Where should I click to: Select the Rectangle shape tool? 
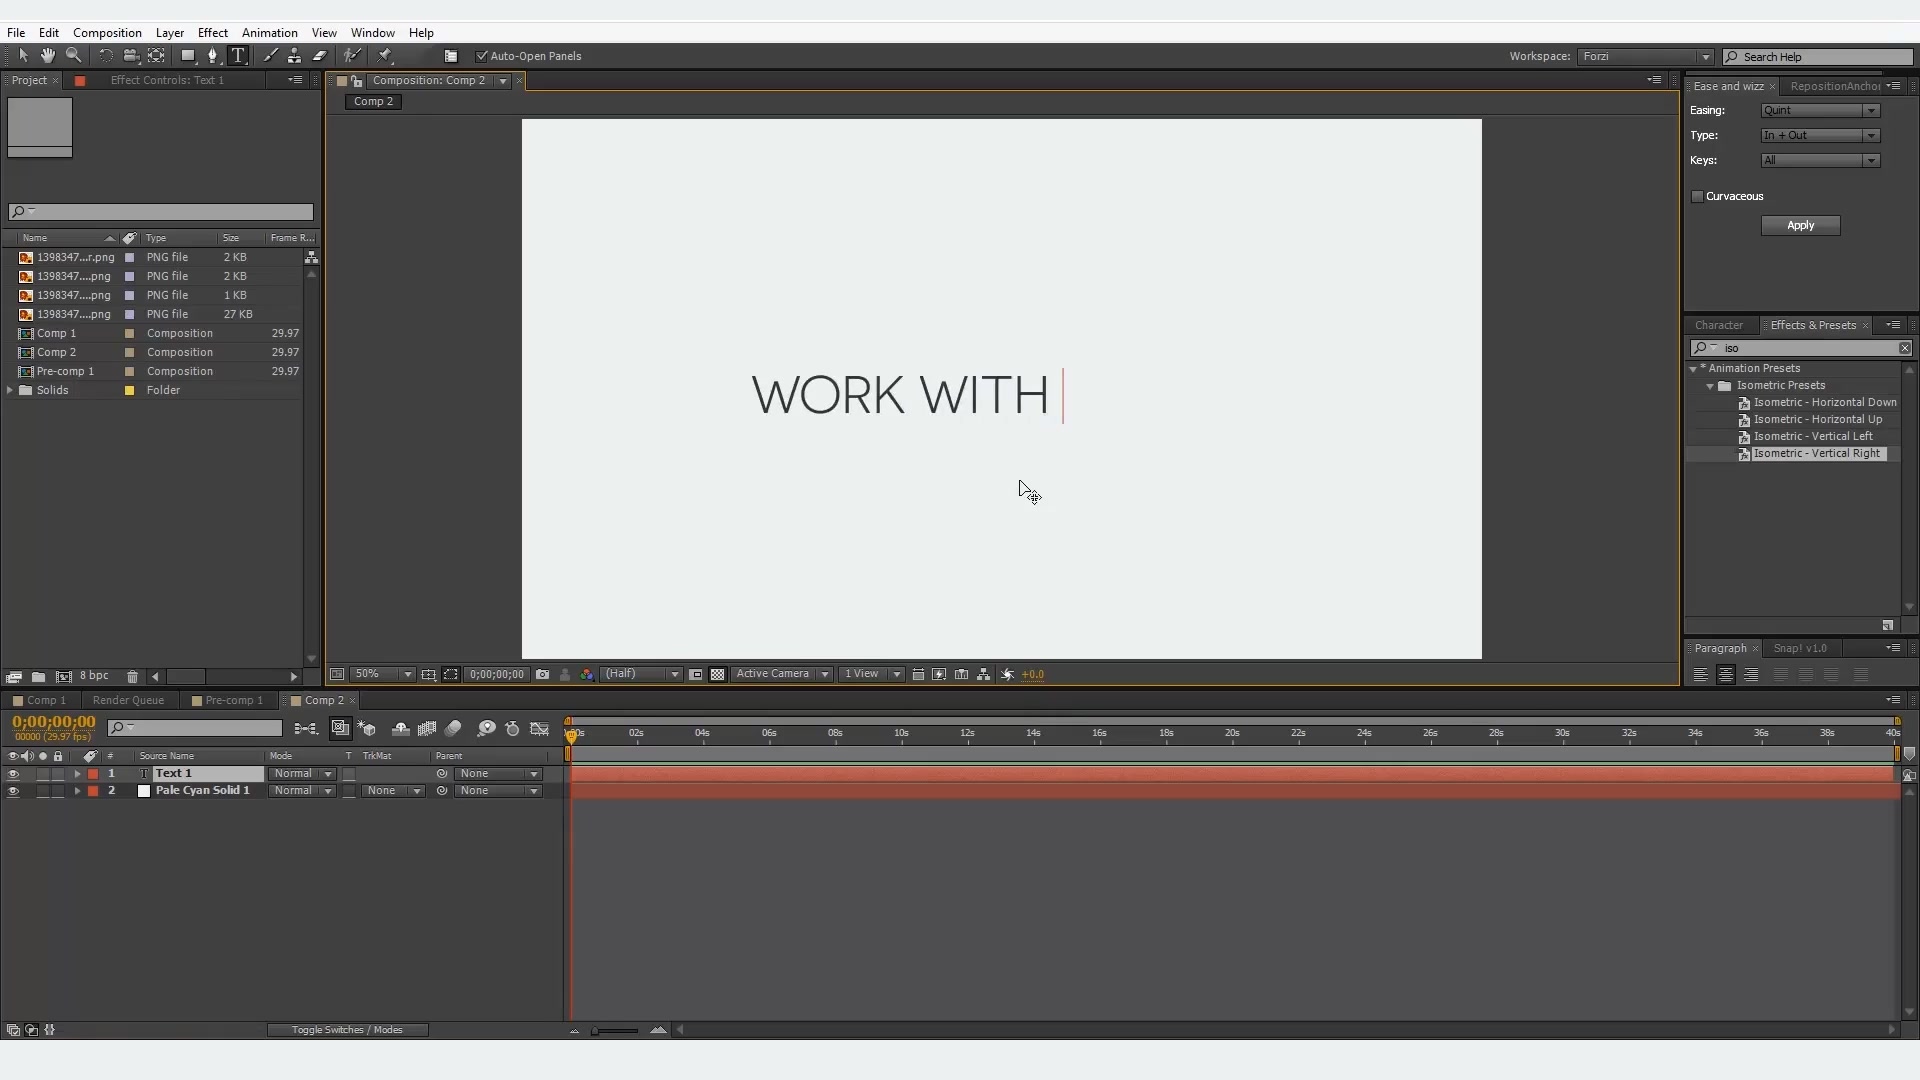188,56
